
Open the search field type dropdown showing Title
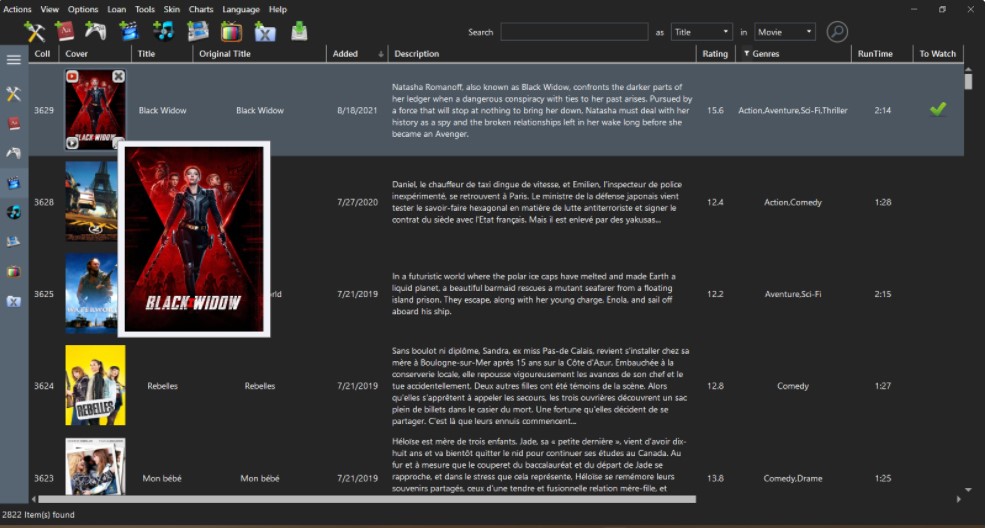click(701, 32)
